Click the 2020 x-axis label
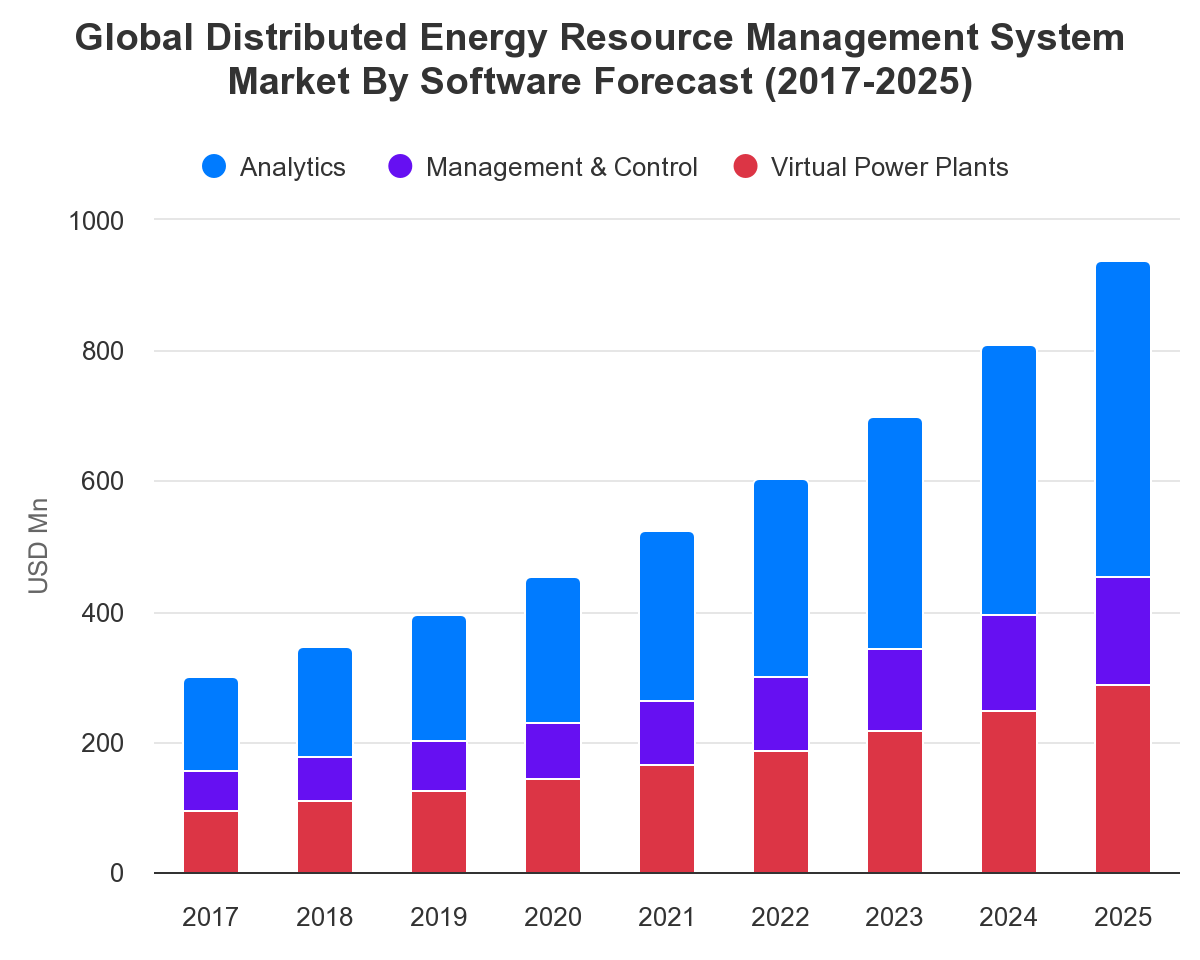The image size is (1200, 960). [x=553, y=917]
